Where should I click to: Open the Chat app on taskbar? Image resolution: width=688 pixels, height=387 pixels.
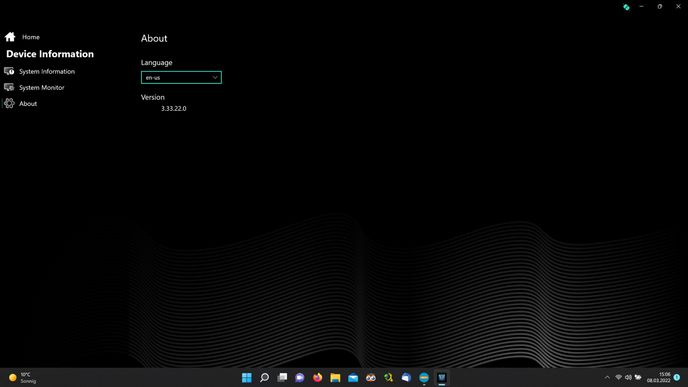tap(300, 377)
